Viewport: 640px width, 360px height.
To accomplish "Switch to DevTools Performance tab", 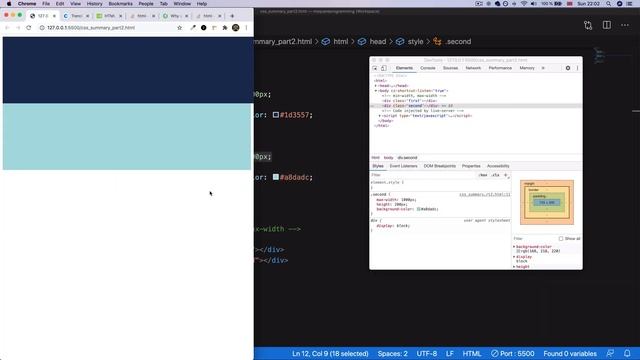I will click(500, 68).
